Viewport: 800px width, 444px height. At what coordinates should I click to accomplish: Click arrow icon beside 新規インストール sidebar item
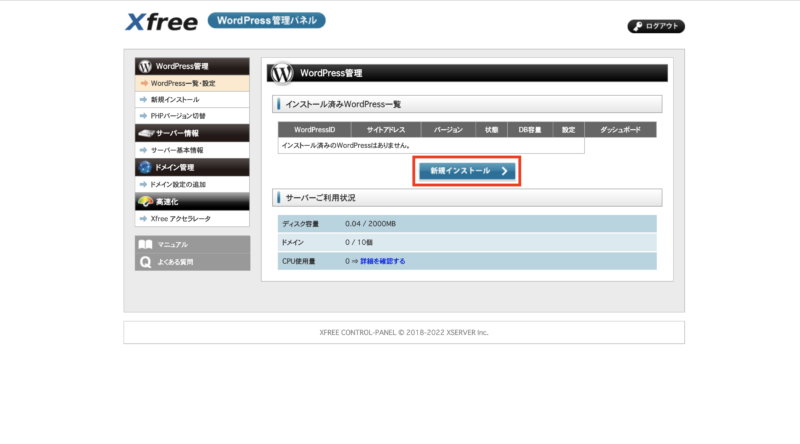click(x=143, y=100)
